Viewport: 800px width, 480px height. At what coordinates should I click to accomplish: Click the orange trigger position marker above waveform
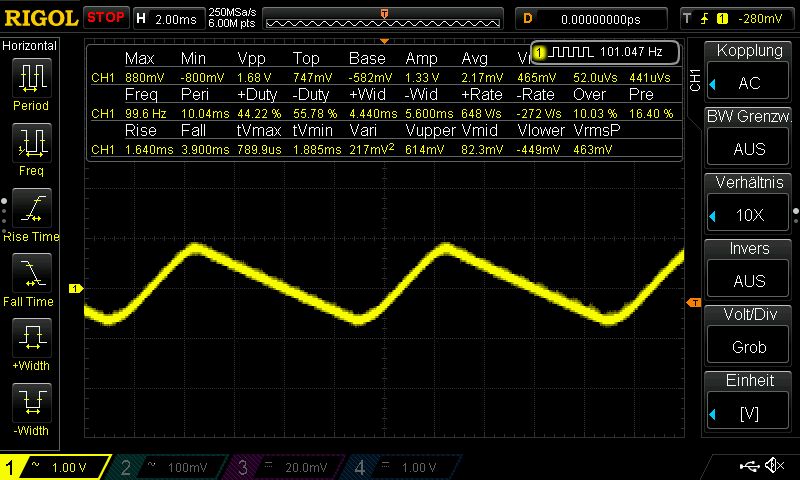[384, 41]
